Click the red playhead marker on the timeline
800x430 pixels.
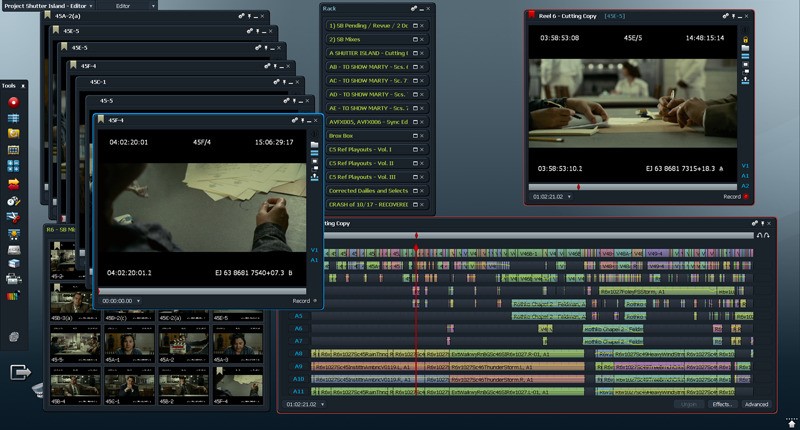(416, 236)
